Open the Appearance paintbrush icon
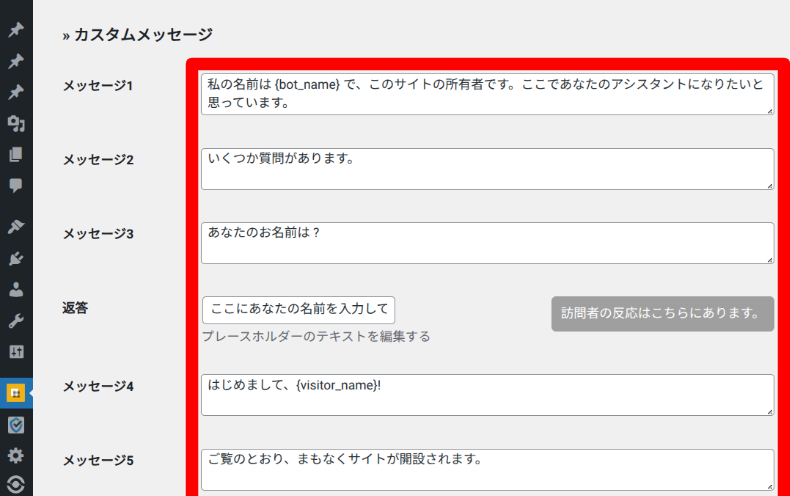The image size is (790, 496). 16,227
